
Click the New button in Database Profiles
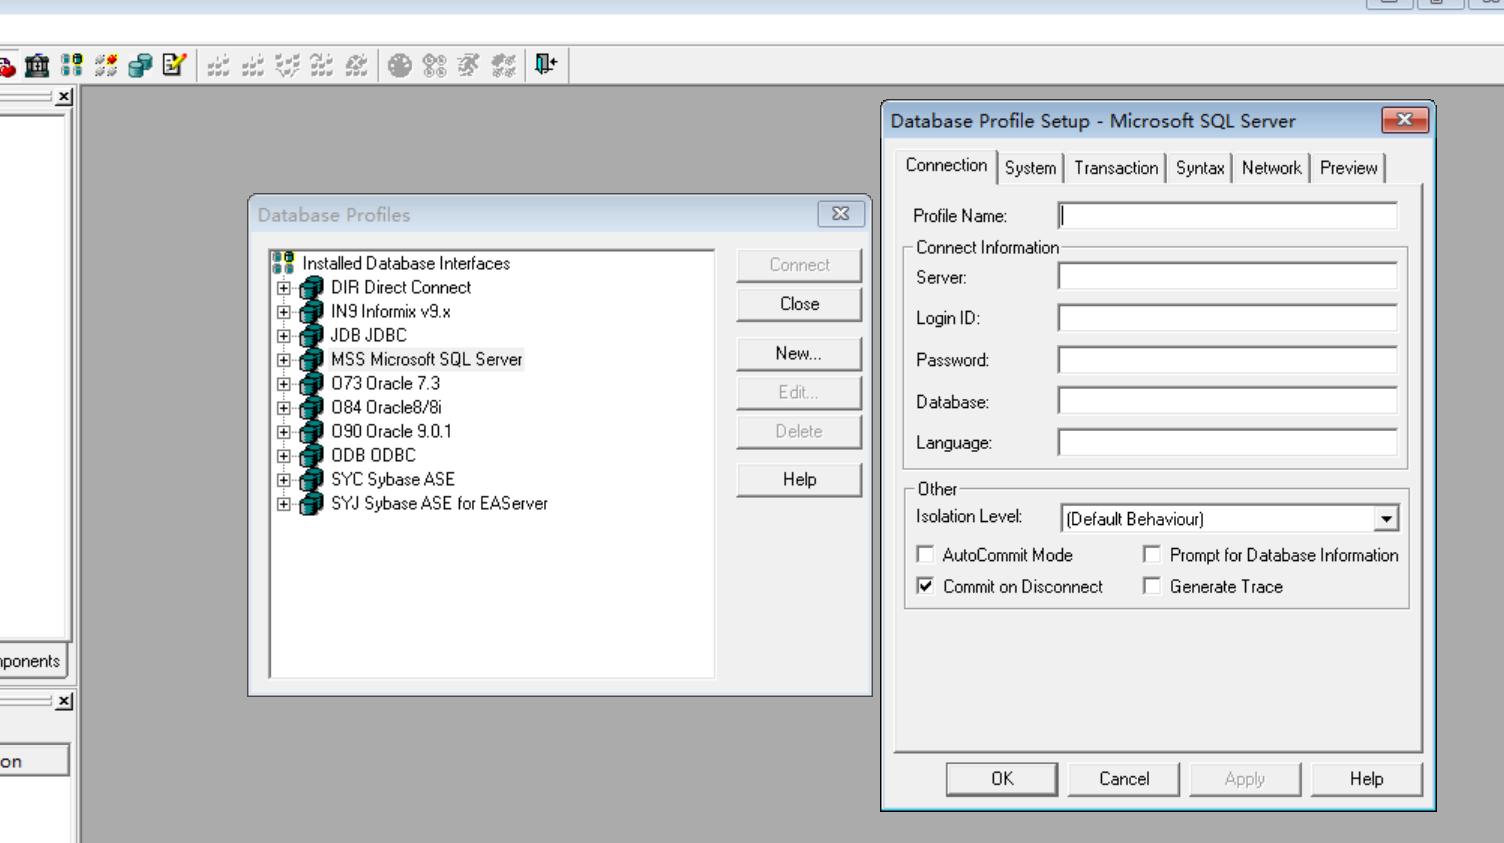pos(798,353)
